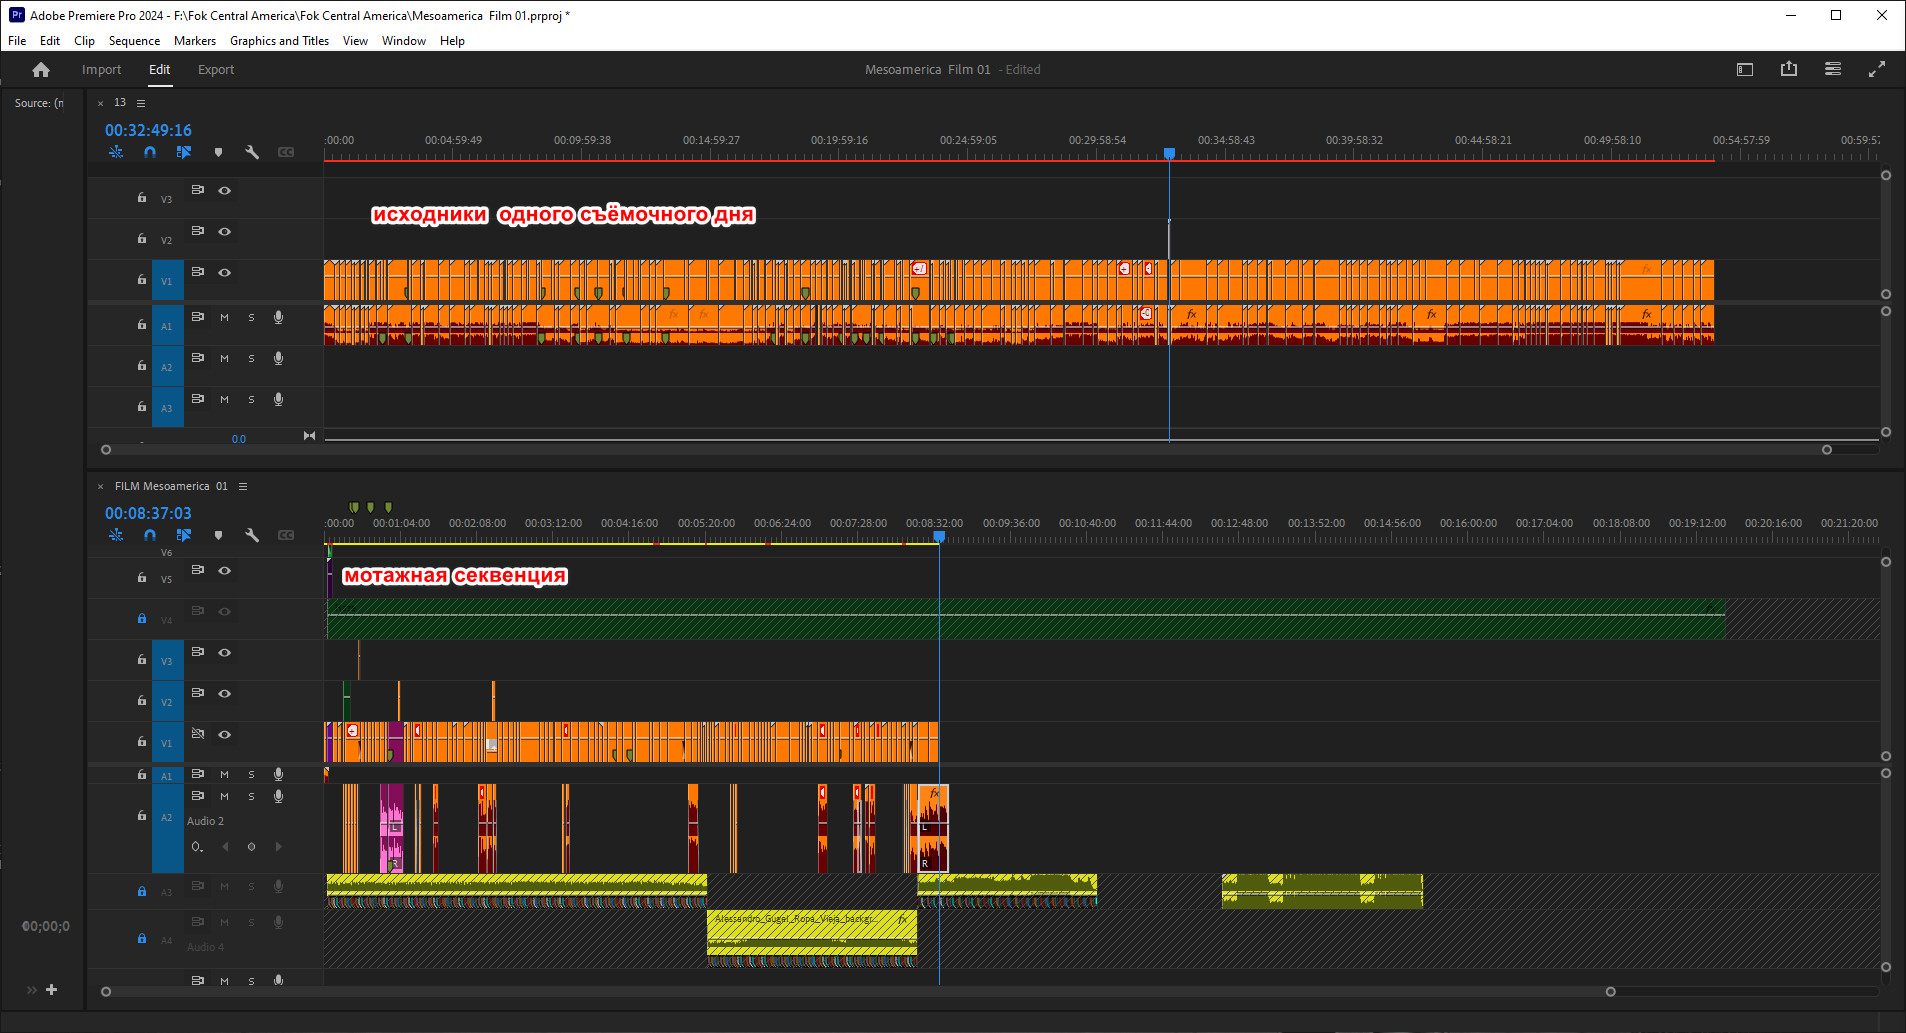Mute track A1 in sequence 13
Image resolution: width=1906 pixels, height=1033 pixels.
point(224,317)
